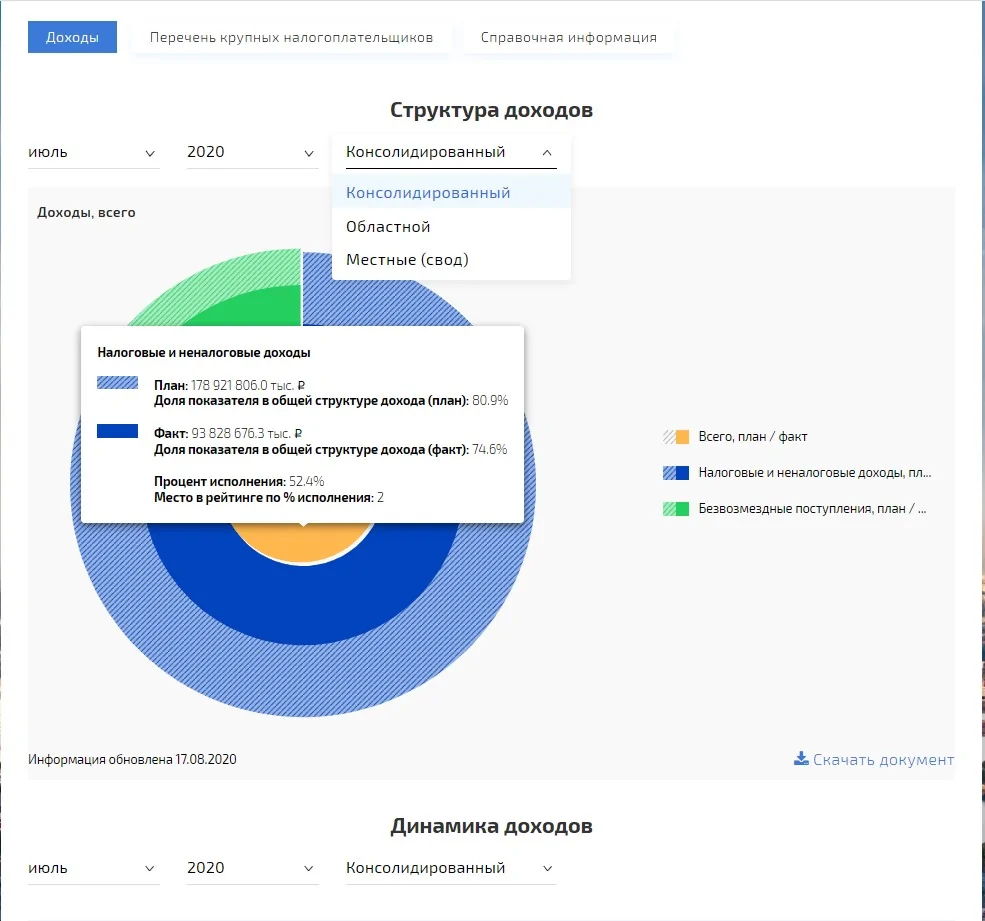Click the chevron arrow of upper 2020 dropdown
The width and height of the screenshot is (985, 921).
tap(308, 153)
